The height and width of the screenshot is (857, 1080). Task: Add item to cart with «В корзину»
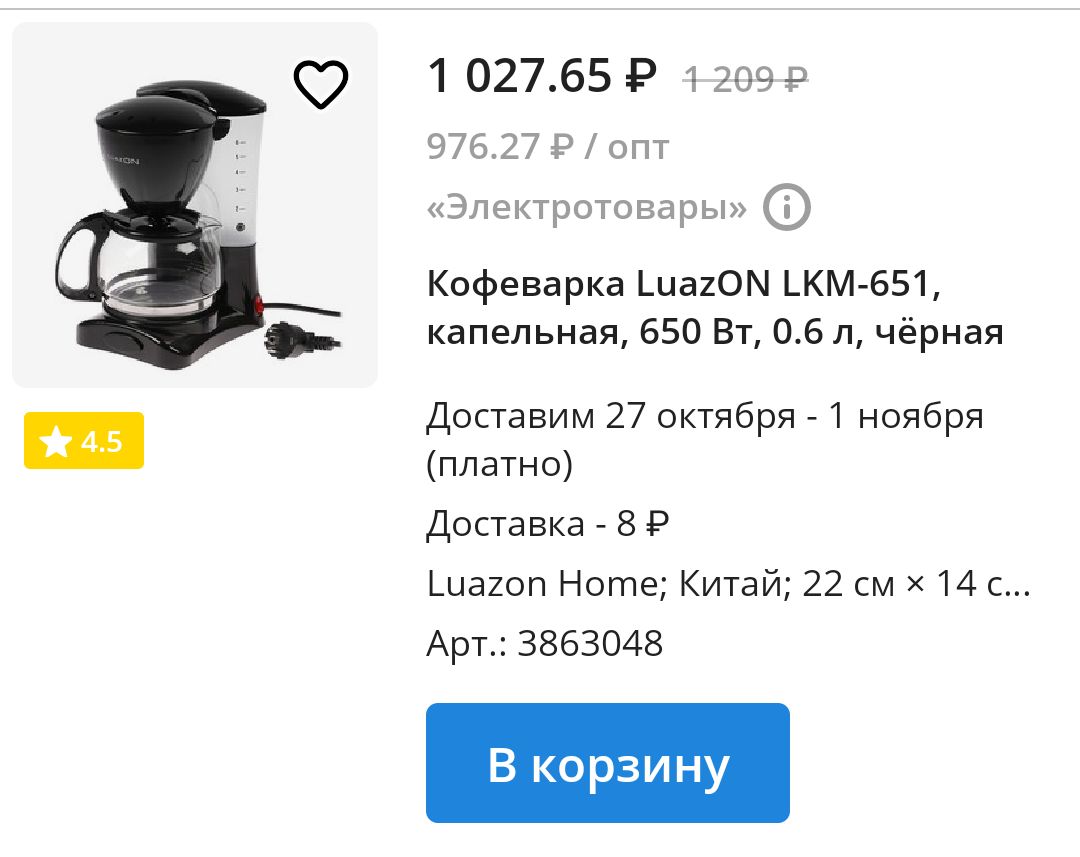coord(608,763)
